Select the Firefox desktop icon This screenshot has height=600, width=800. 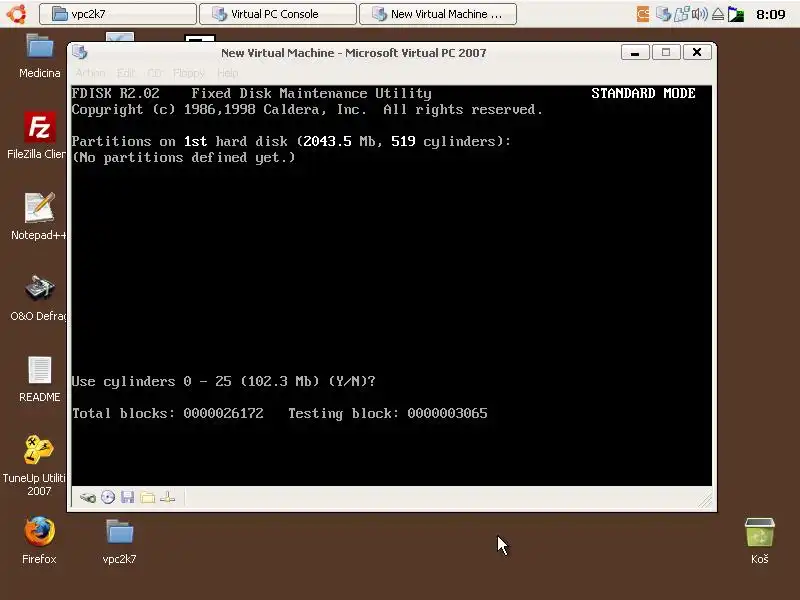tap(39, 541)
